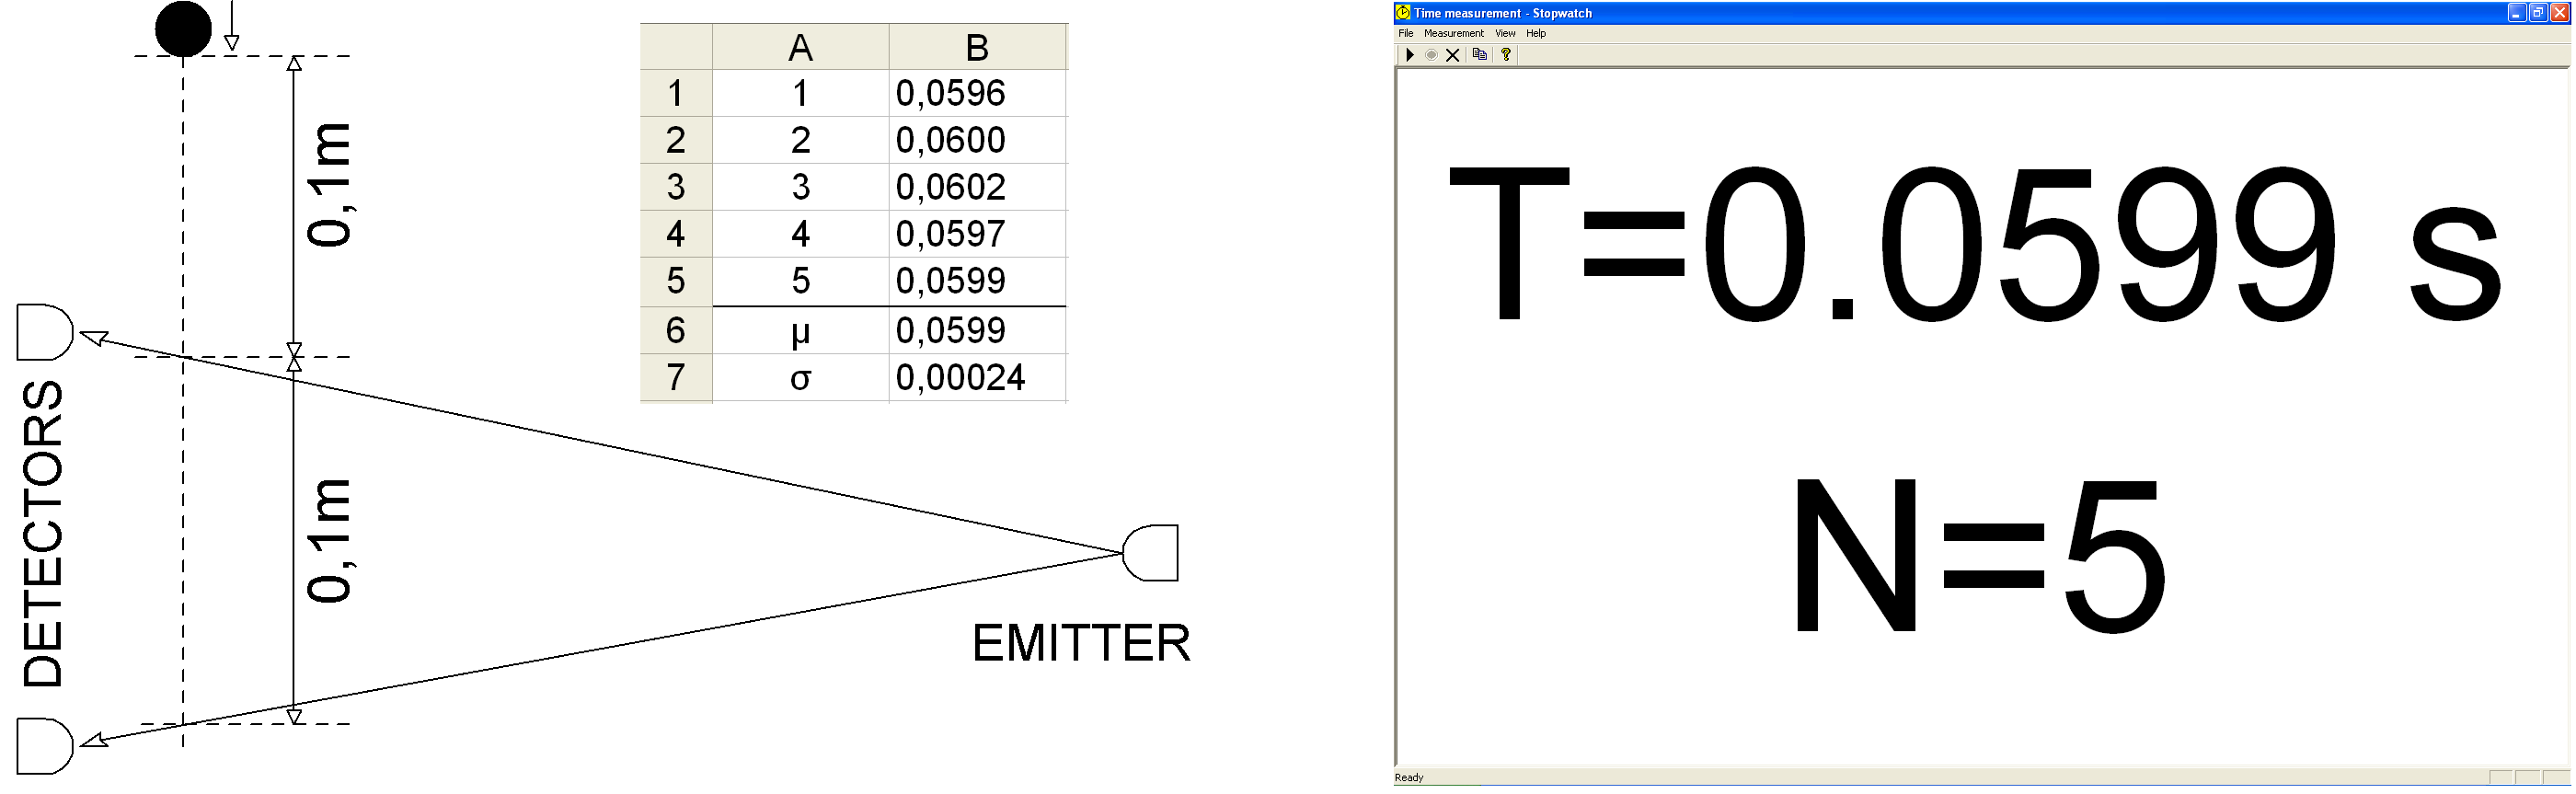Open the Measurement menu
Image resolution: width=2576 pixels, height=794 pixels.
1454,33
